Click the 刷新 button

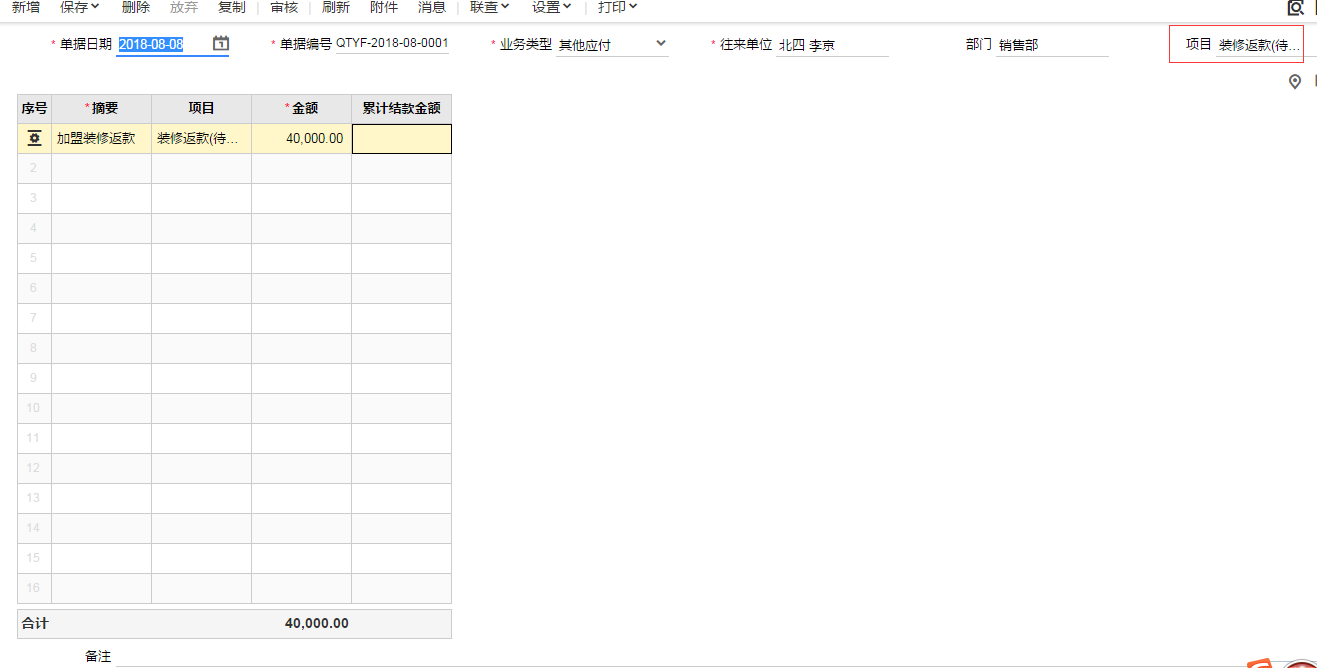[x=336, y=8]
